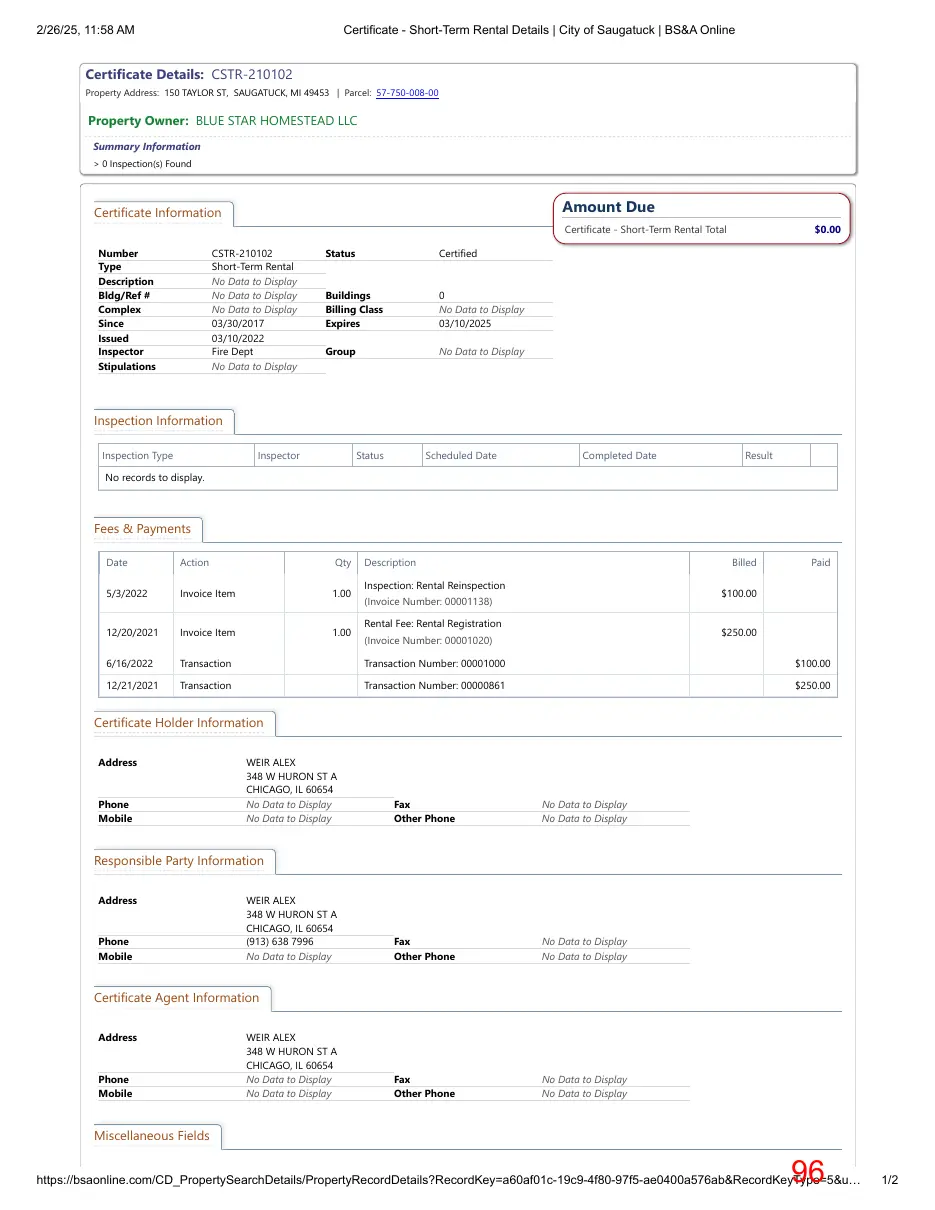The image size is (935, 1210).
Task: Select the Issued date 03/10/2022
Action: click(x=238, y=339)
